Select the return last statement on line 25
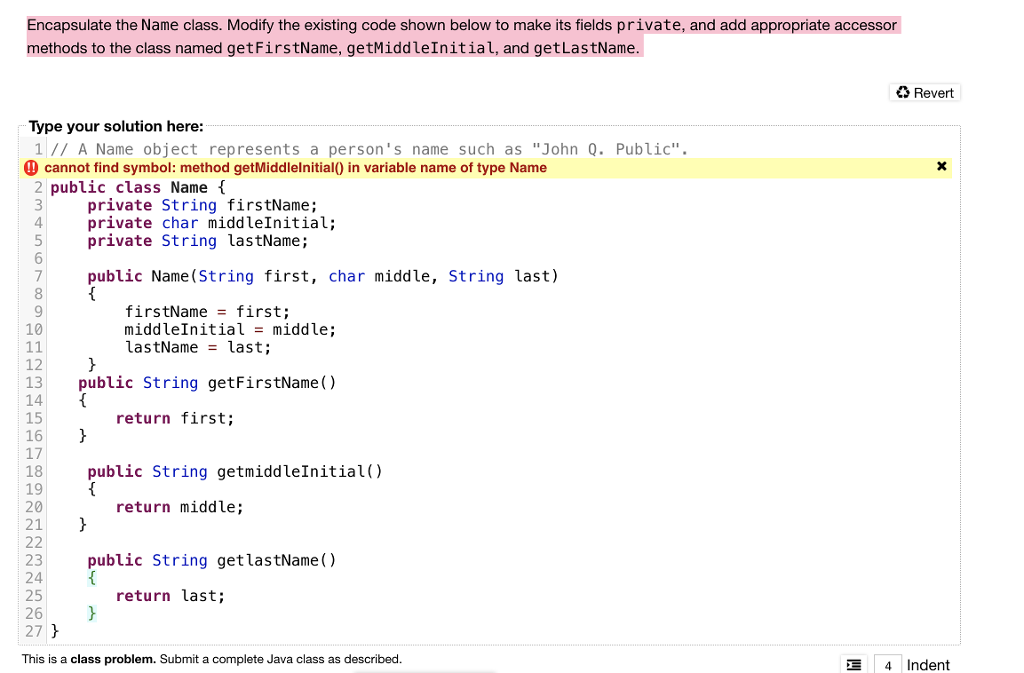The height and width of the screenshot is (673, 1024). pyautogui.click(x=170, y=595)
